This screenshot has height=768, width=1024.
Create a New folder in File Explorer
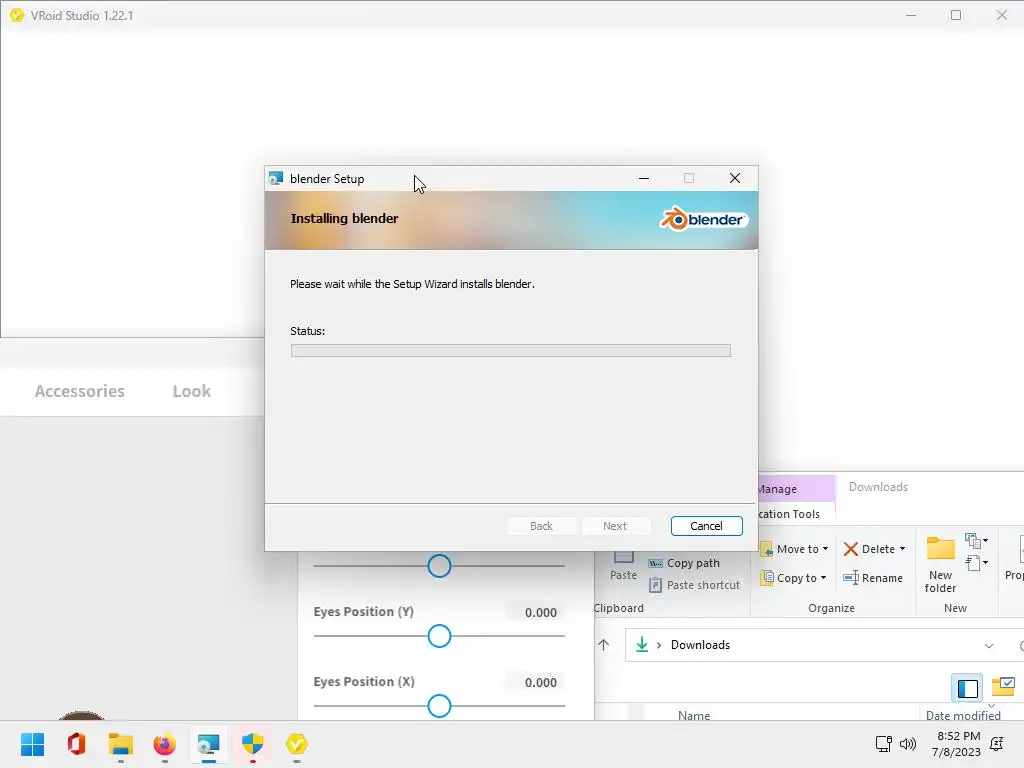940,564
